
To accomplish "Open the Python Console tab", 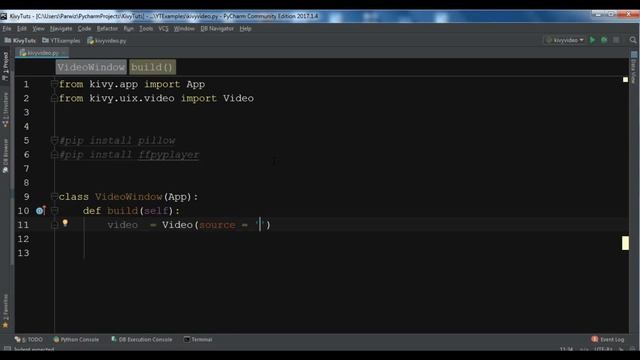I will coord(76,339).
